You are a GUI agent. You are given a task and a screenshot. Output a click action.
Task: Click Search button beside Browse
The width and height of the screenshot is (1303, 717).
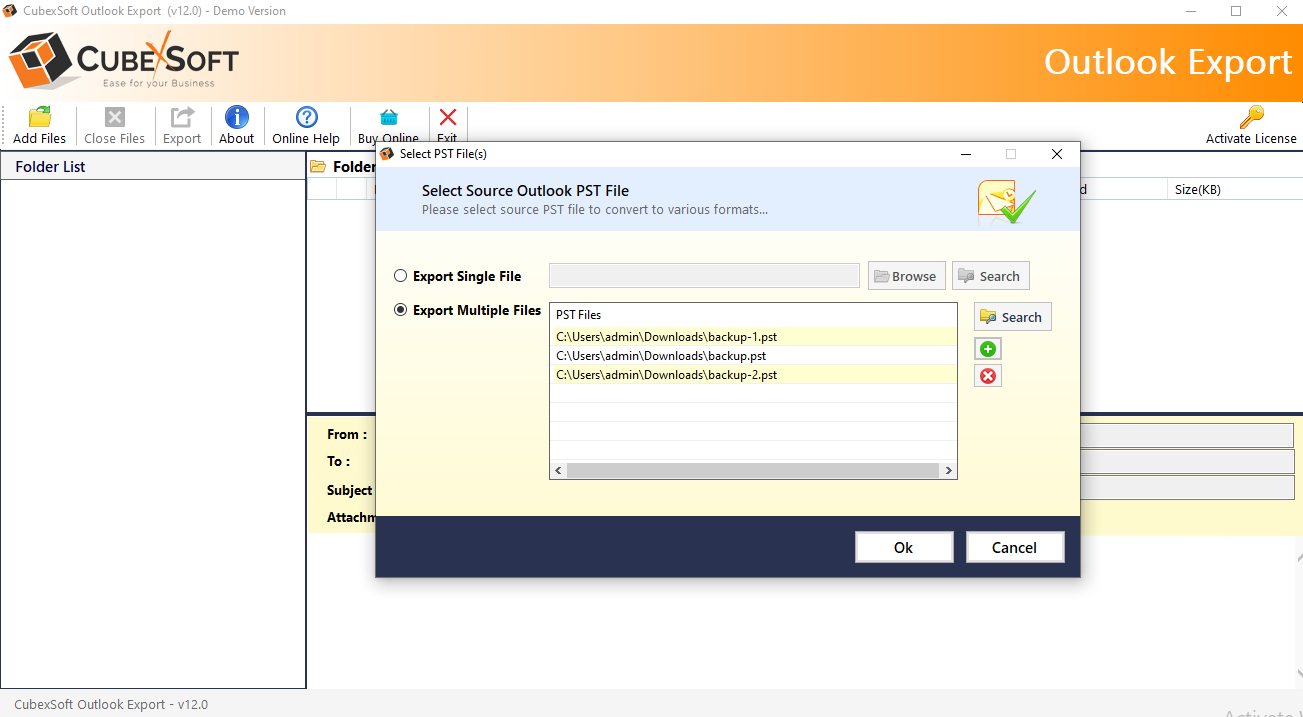tap(990, 276)
